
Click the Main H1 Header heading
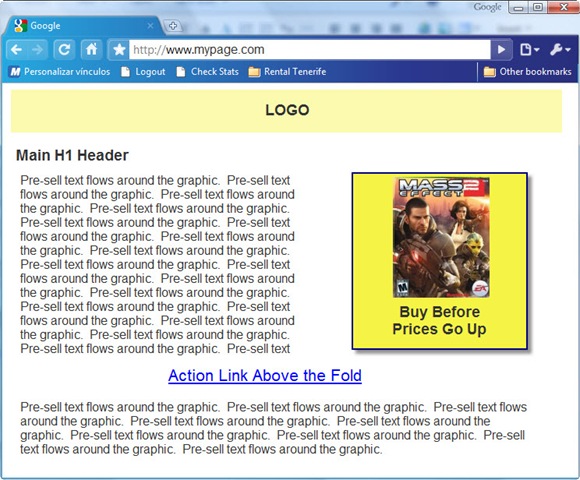[72, 155]
